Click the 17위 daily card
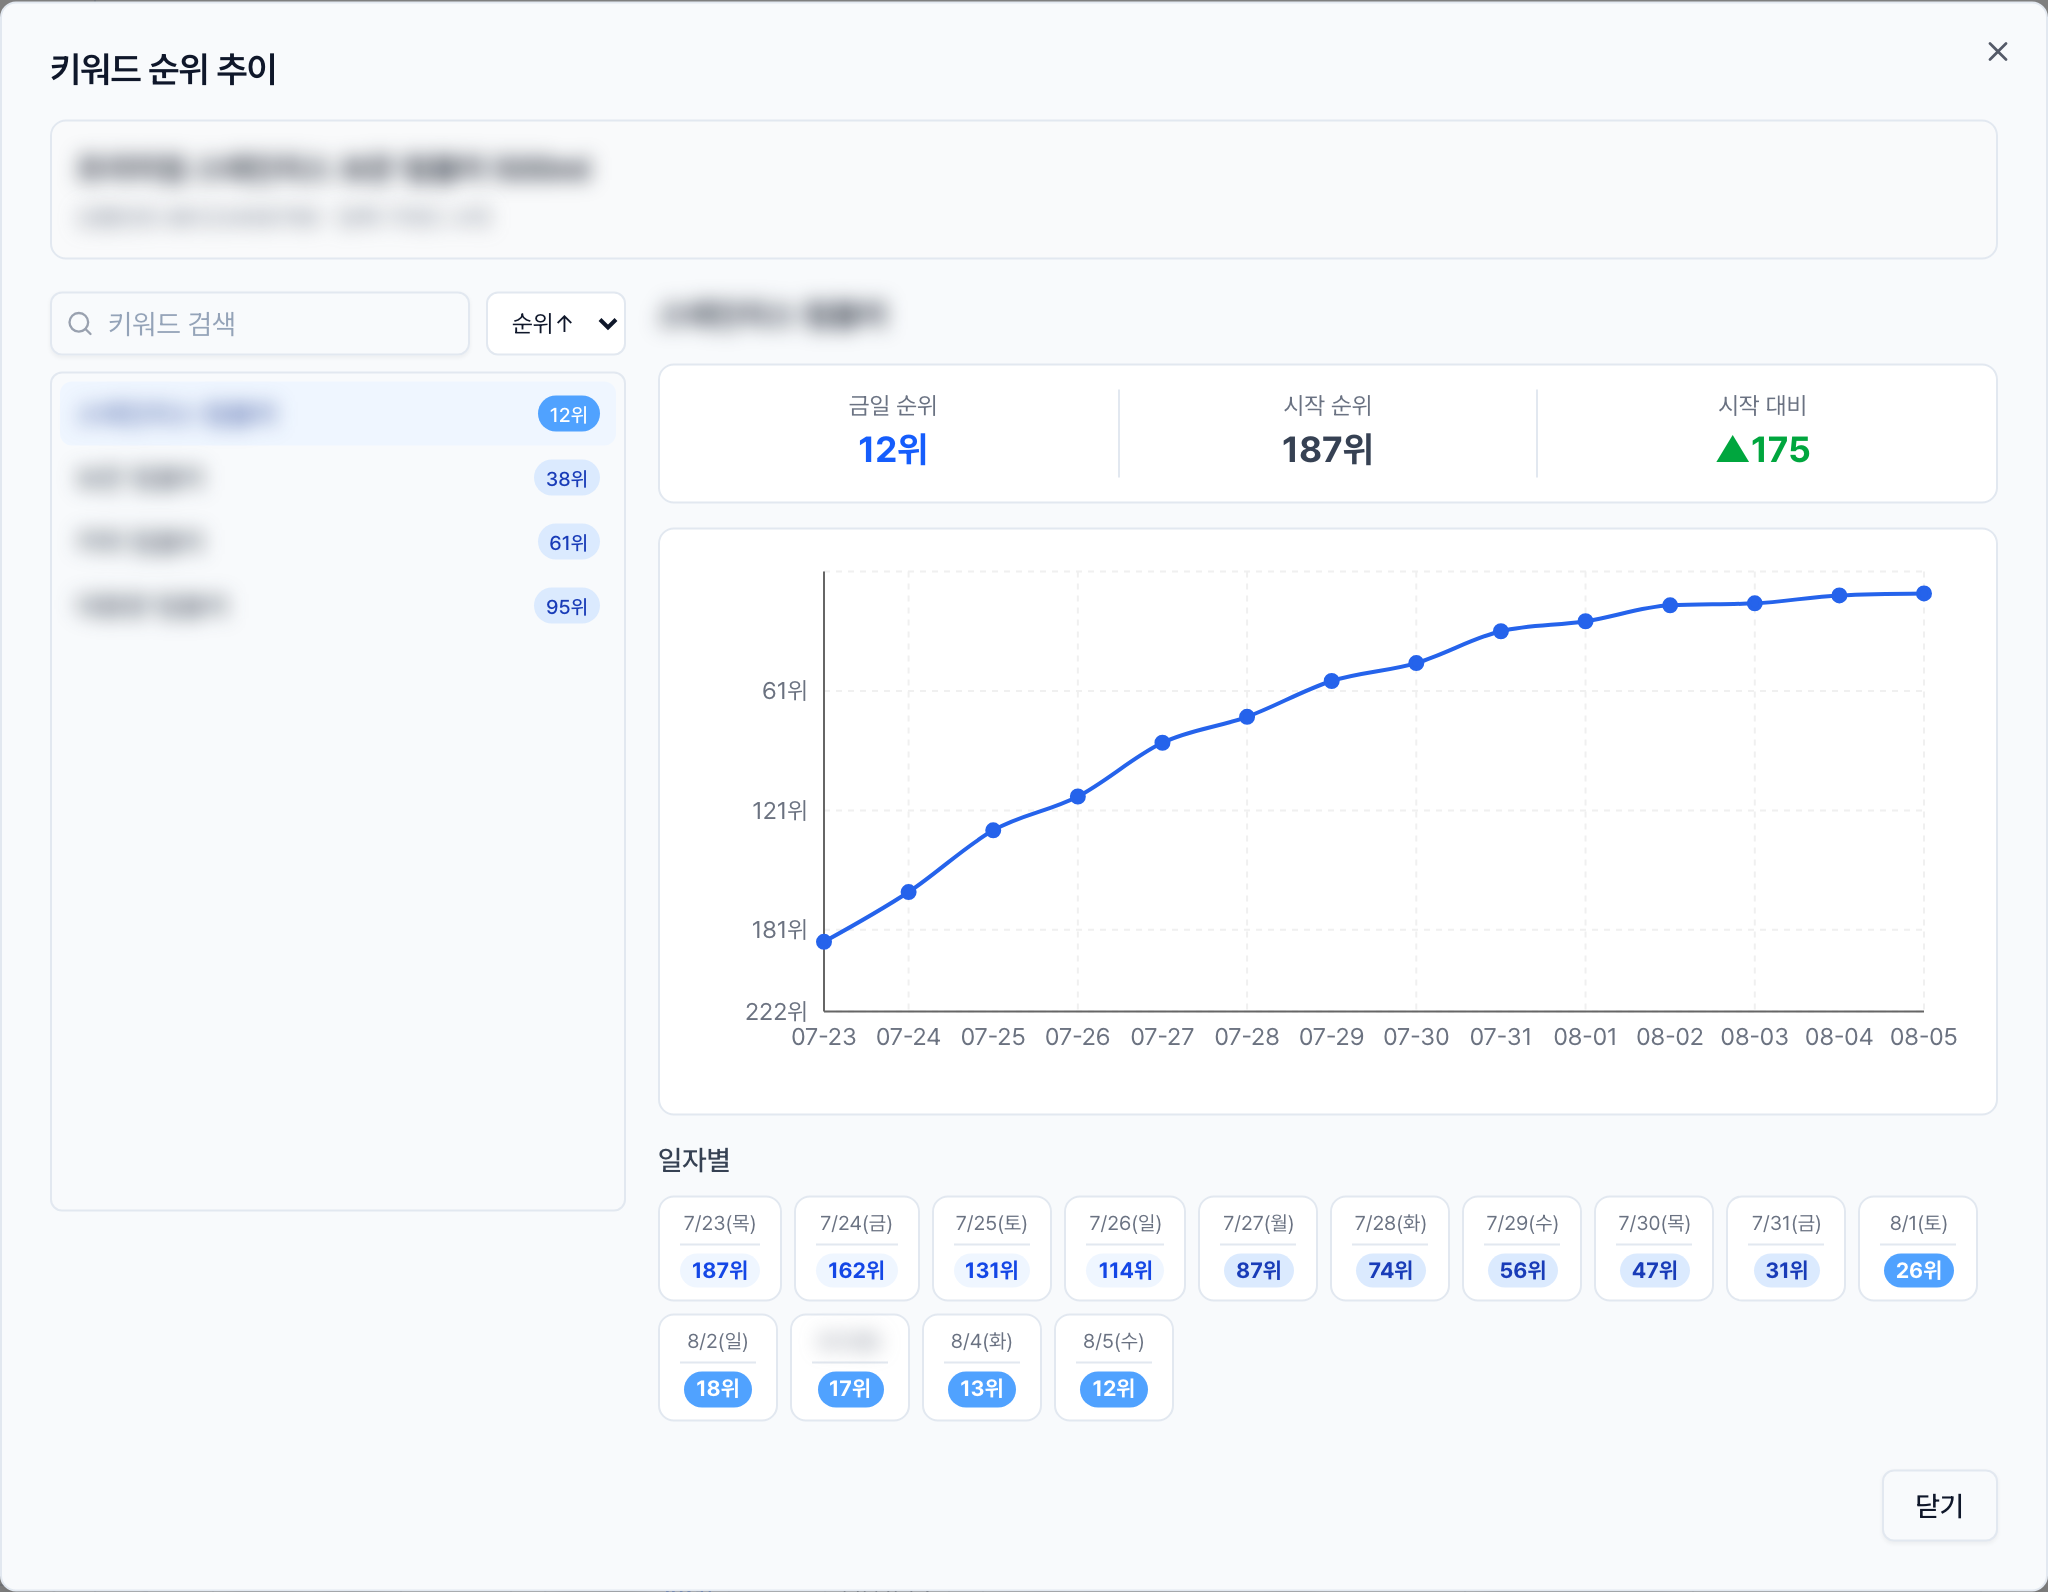The width and height of the screenshot is (2048, 1592). [x=850, y=1367]
